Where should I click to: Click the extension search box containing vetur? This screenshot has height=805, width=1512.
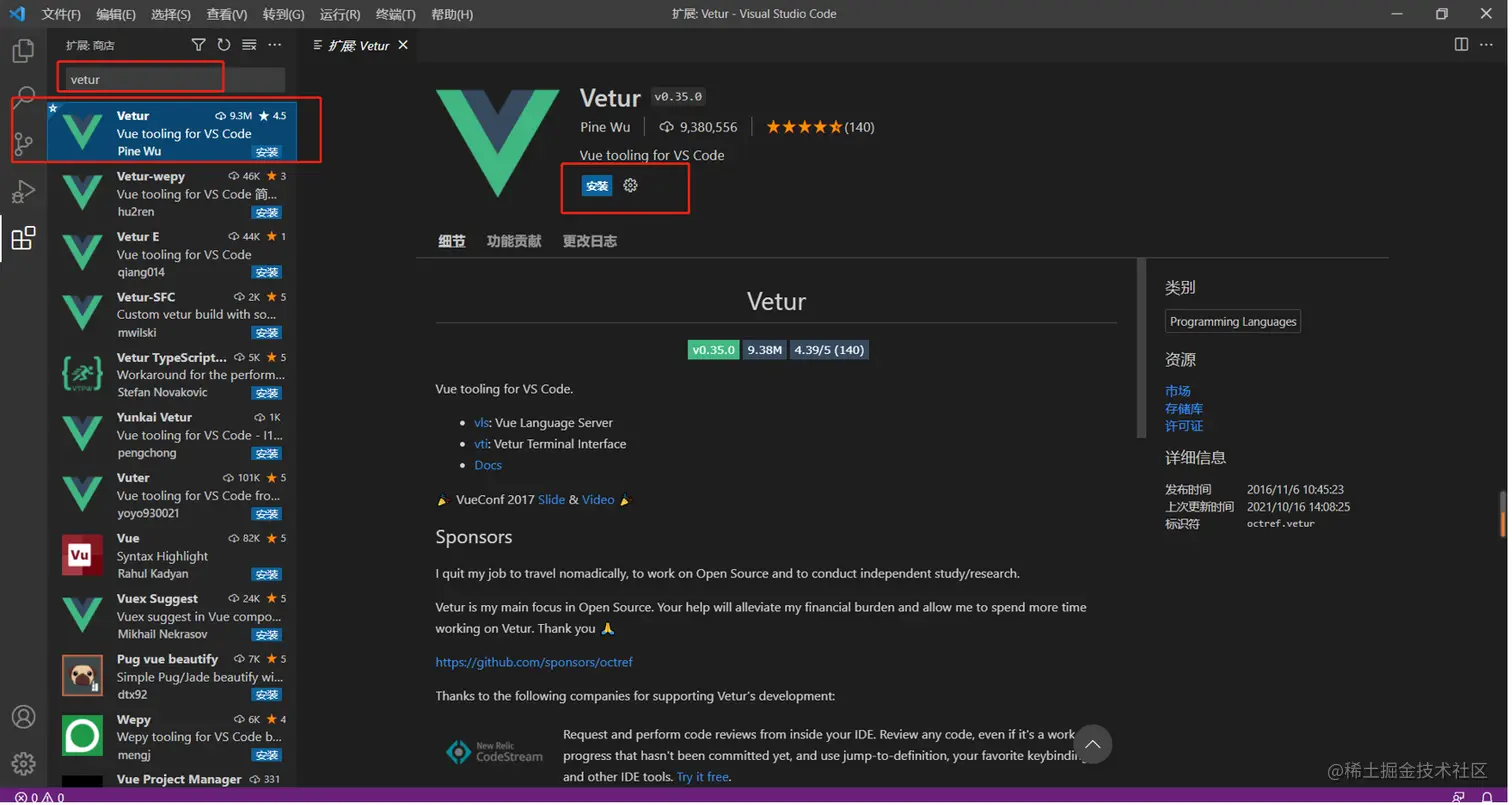[174, 79]
